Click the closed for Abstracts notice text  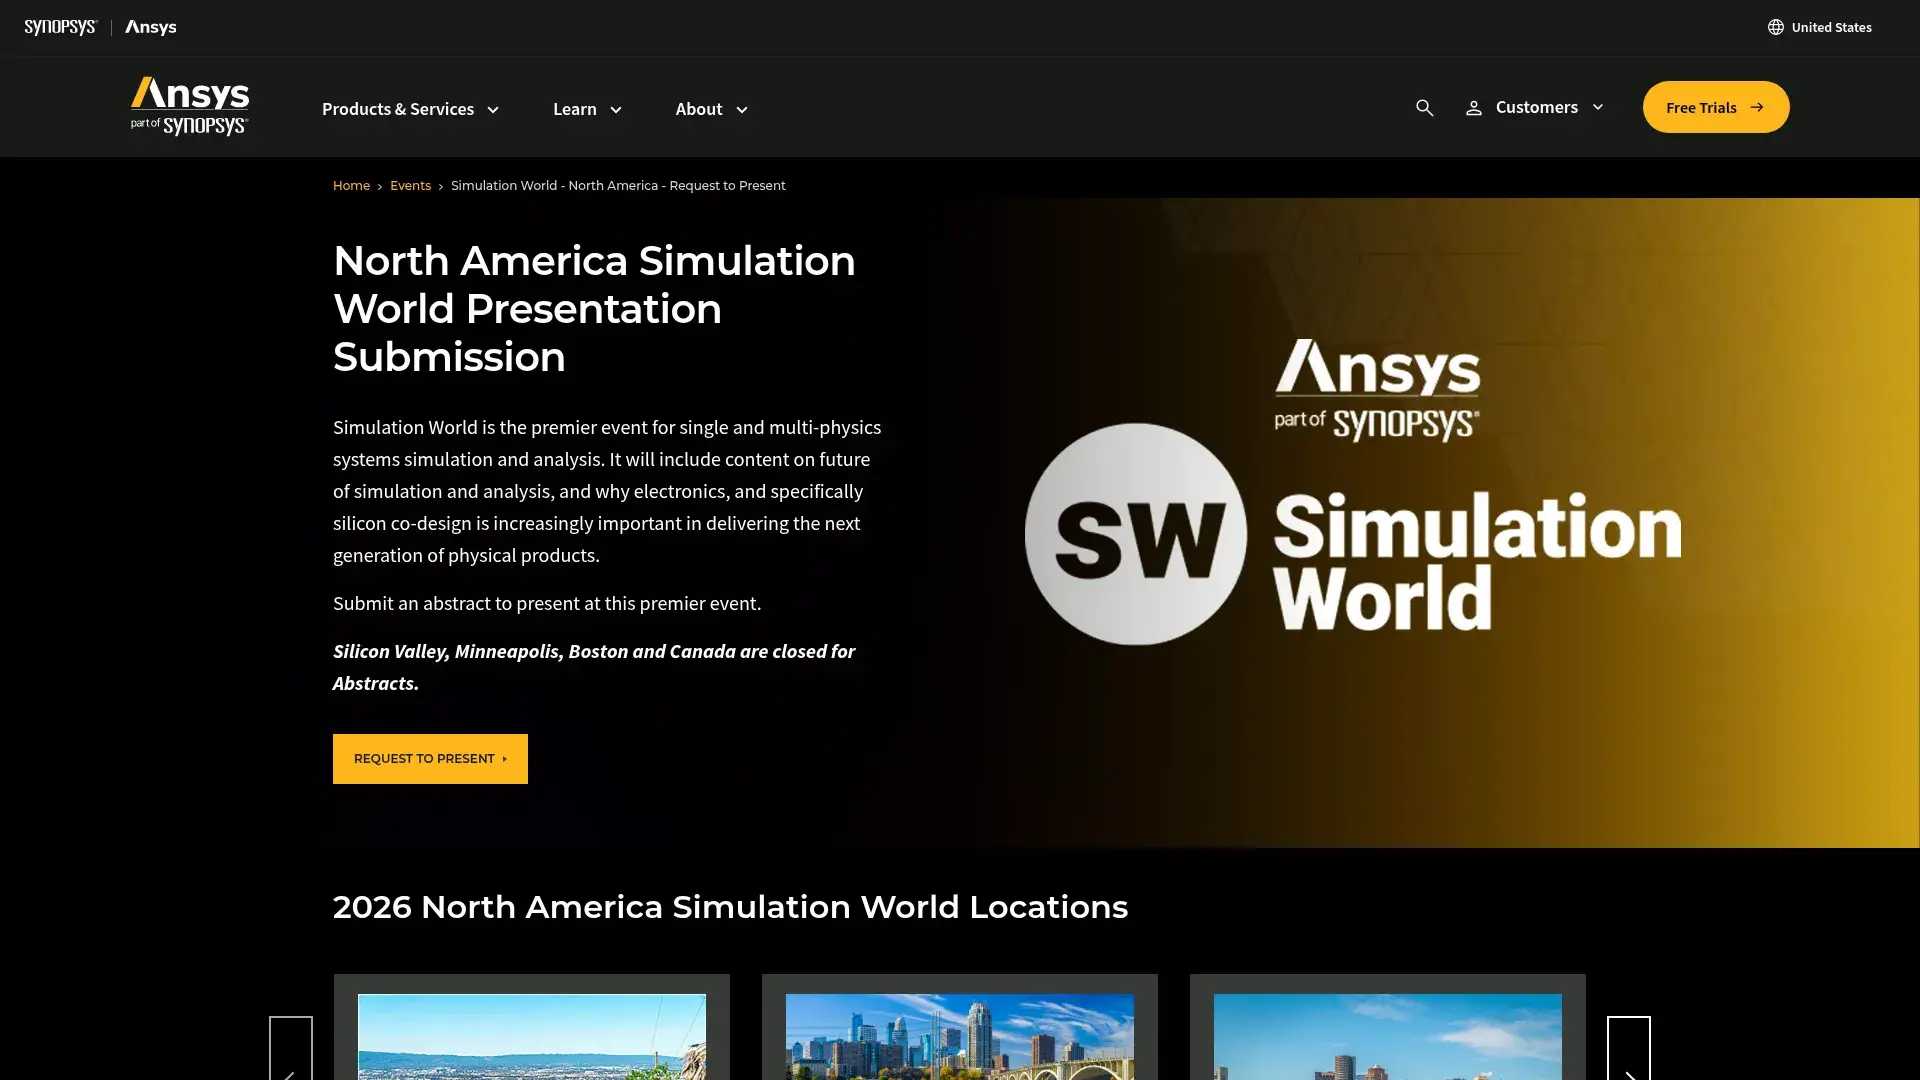click(x=594, y=667)
